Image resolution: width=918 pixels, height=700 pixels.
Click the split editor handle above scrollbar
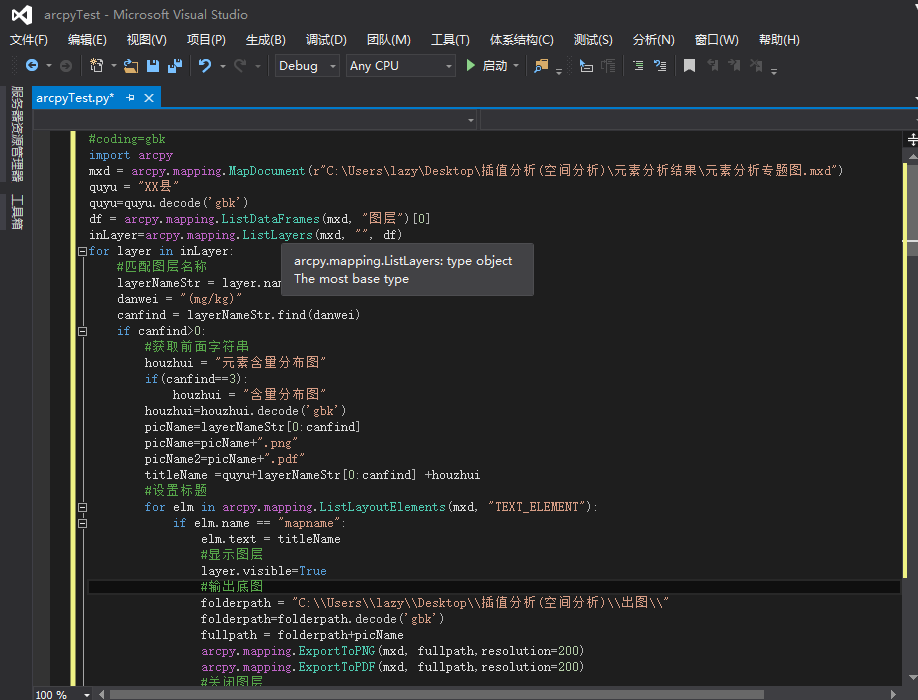click(912, 140)
